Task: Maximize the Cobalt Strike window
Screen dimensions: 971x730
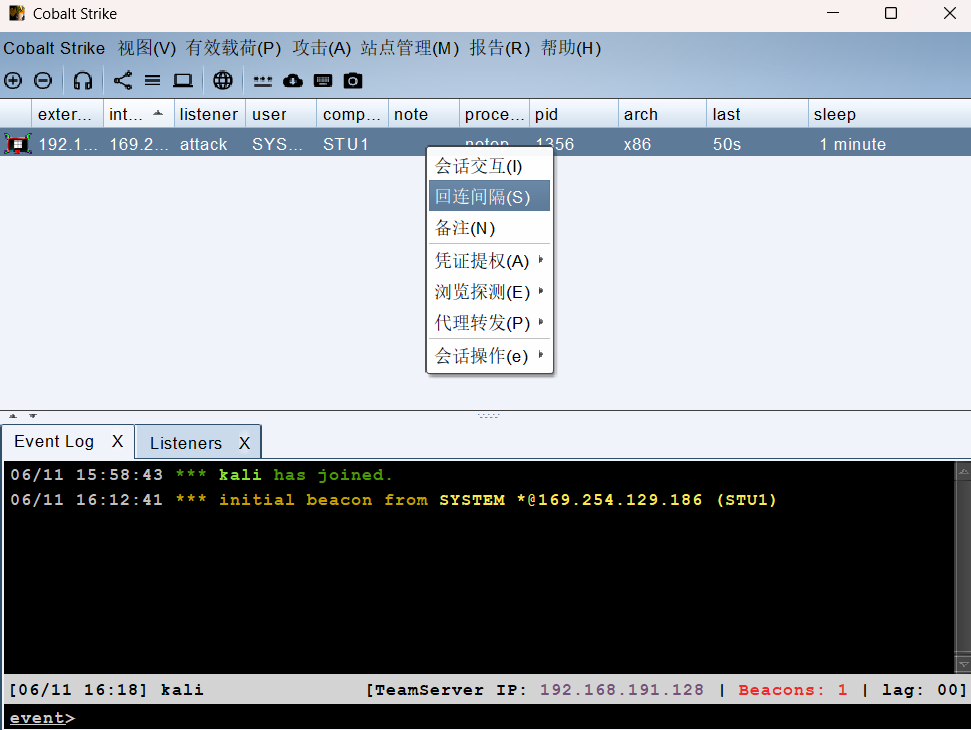Action: [891, 13]
